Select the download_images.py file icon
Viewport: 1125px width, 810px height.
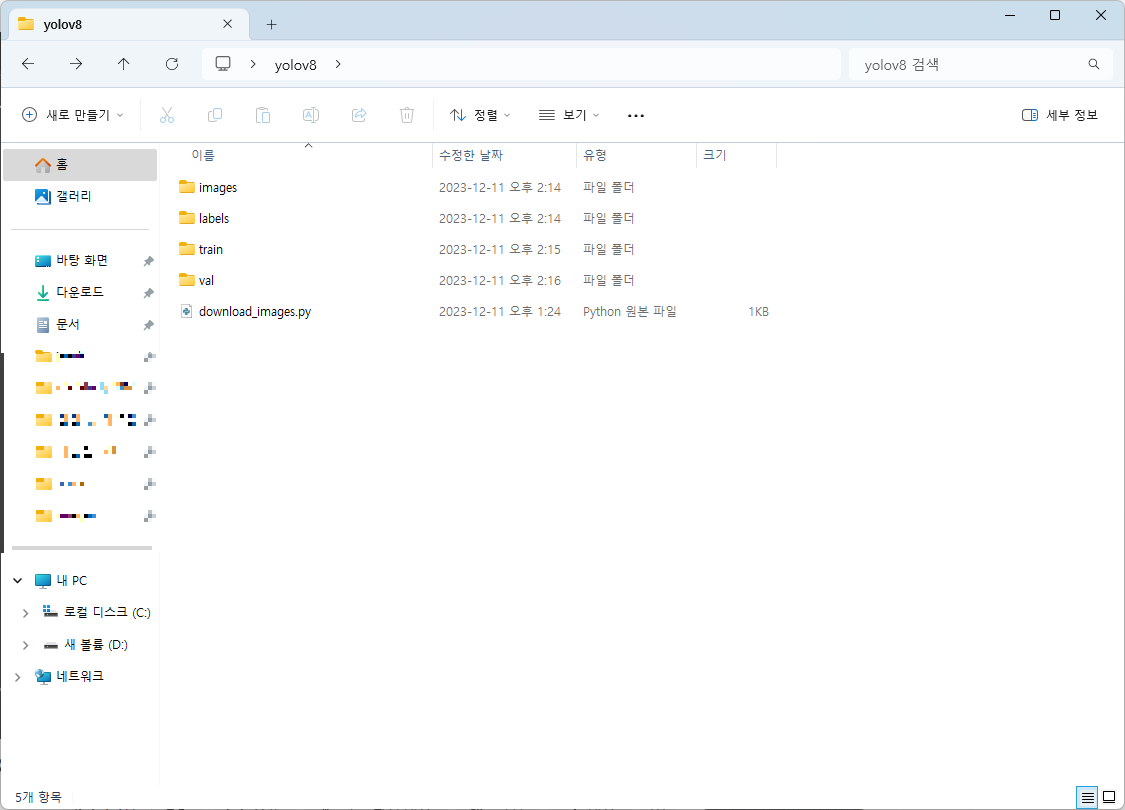pyautogui.click(x=187, y=311)
